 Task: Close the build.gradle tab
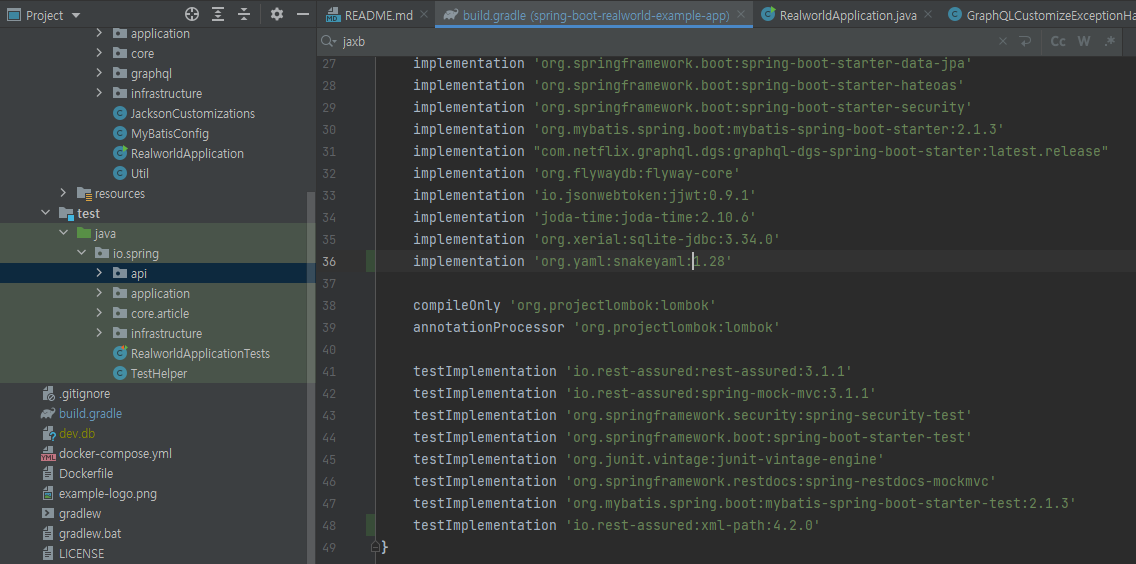(x=740, y=15)
